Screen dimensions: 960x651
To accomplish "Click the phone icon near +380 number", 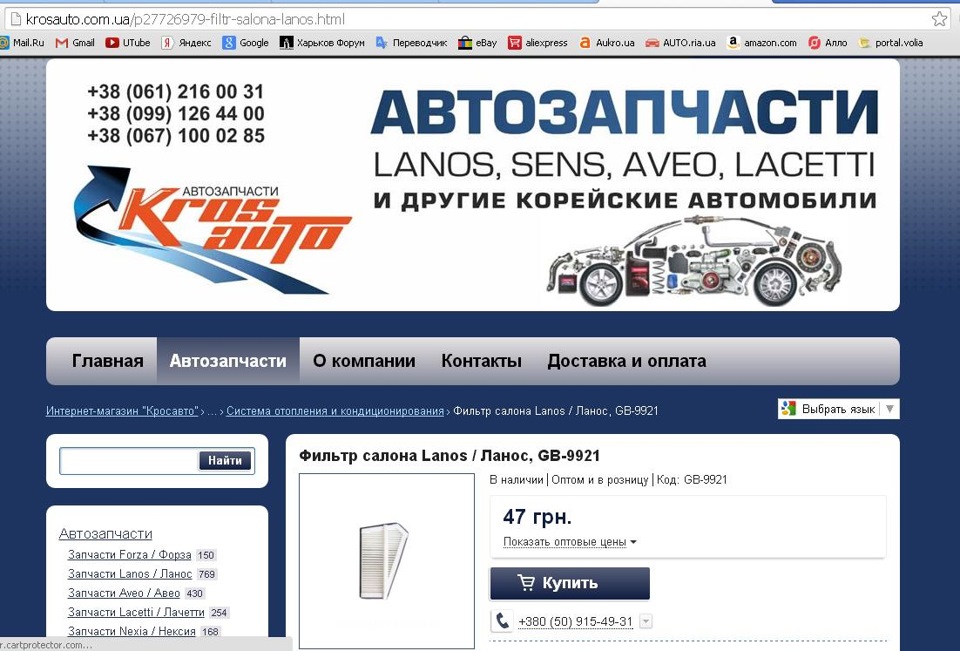I will (501, 621).
